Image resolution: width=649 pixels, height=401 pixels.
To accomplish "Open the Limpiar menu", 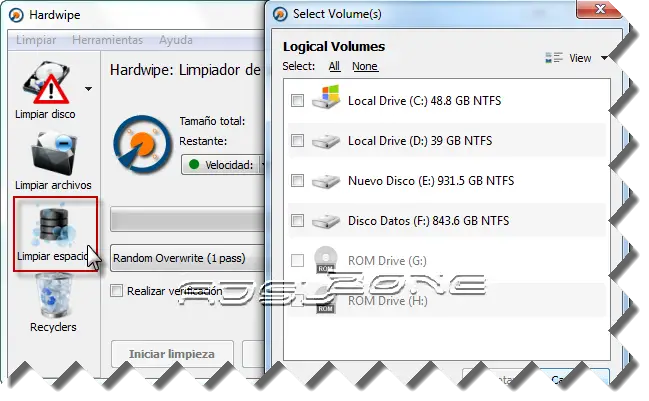I will click(36, 40).
